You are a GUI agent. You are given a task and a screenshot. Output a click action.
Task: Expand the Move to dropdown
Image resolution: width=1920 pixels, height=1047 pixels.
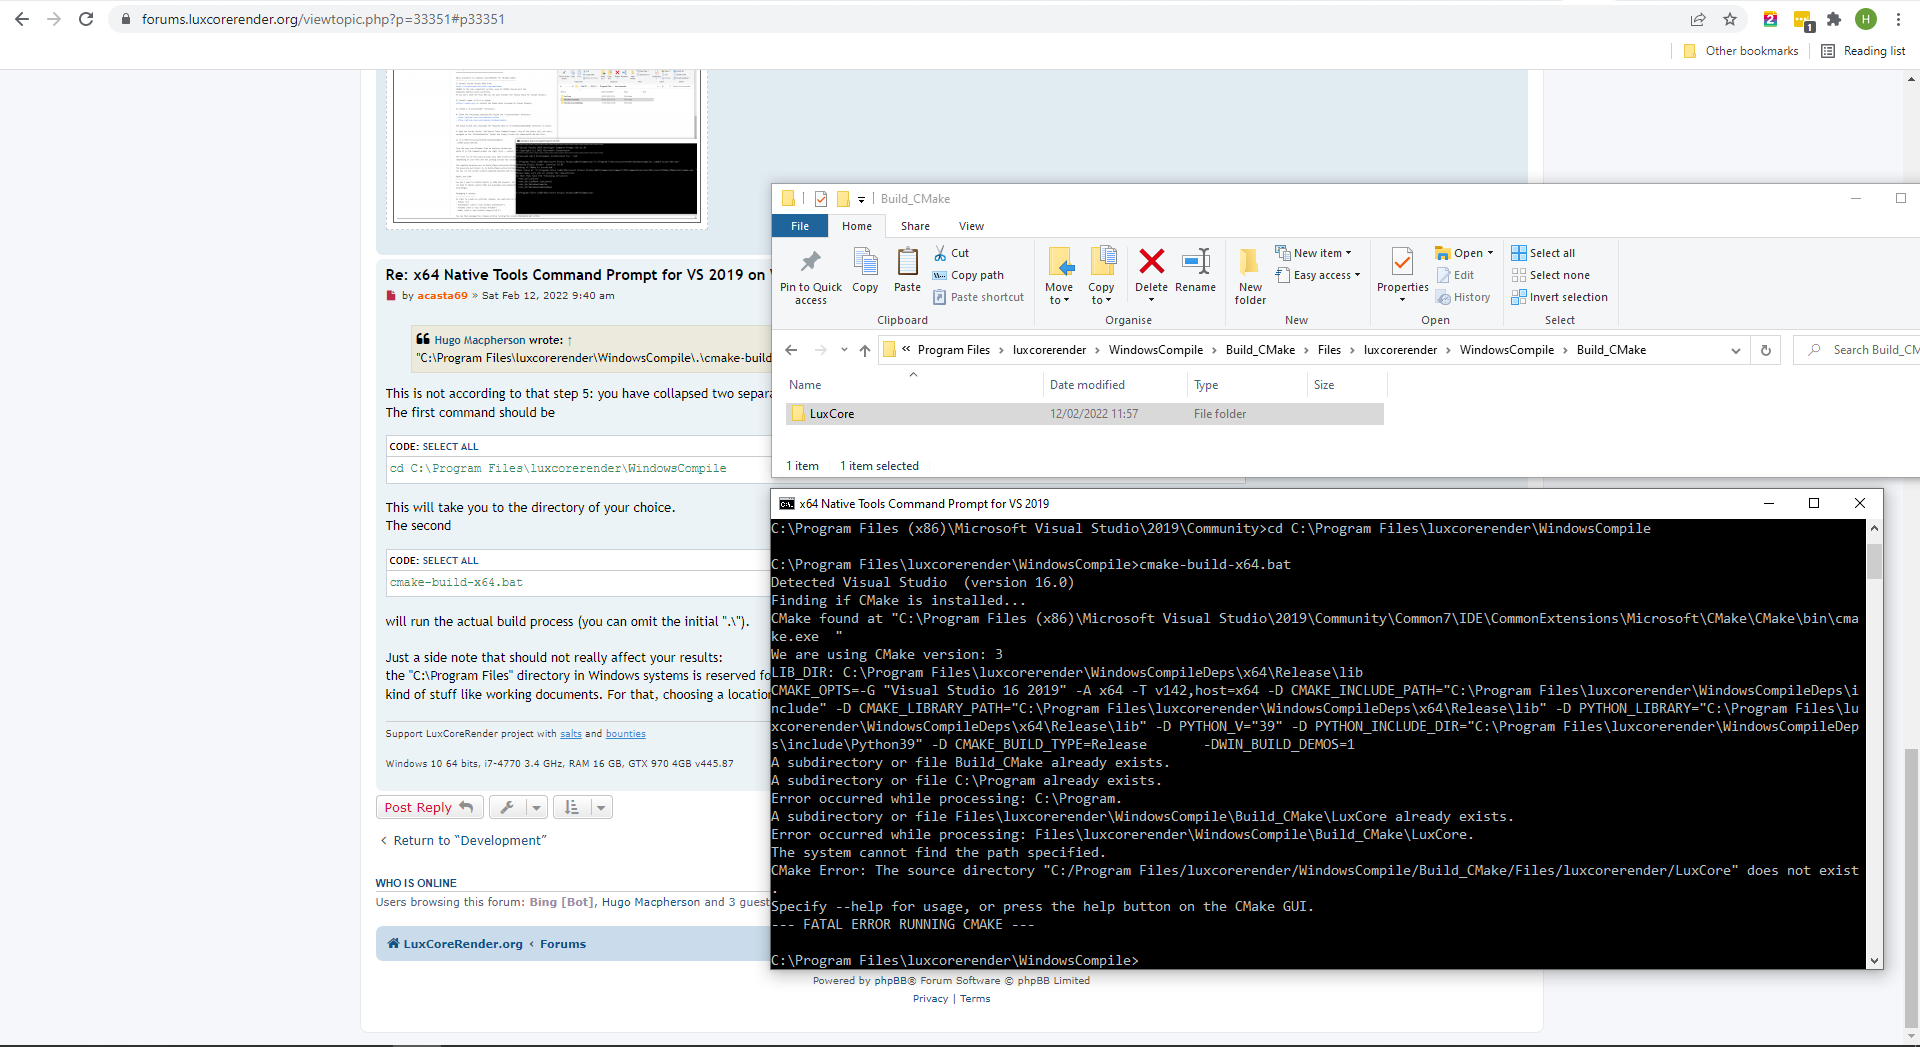1059,300
